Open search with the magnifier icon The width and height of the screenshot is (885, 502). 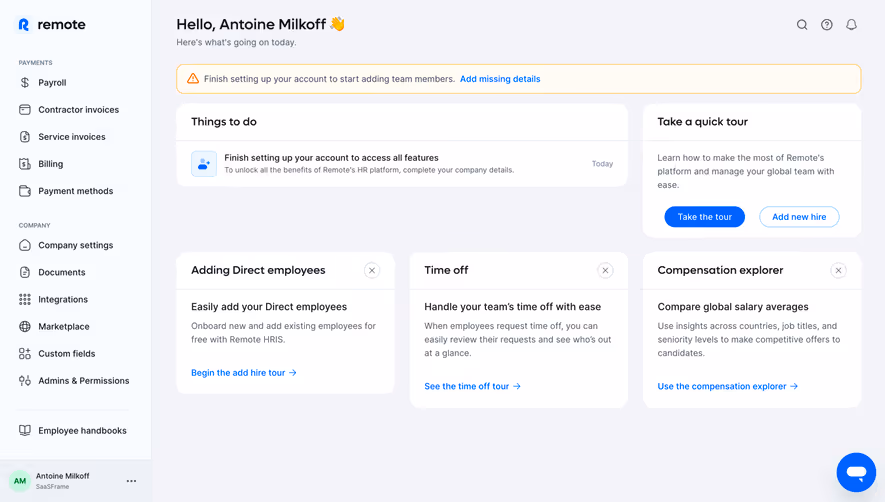(x=802, y=25)
